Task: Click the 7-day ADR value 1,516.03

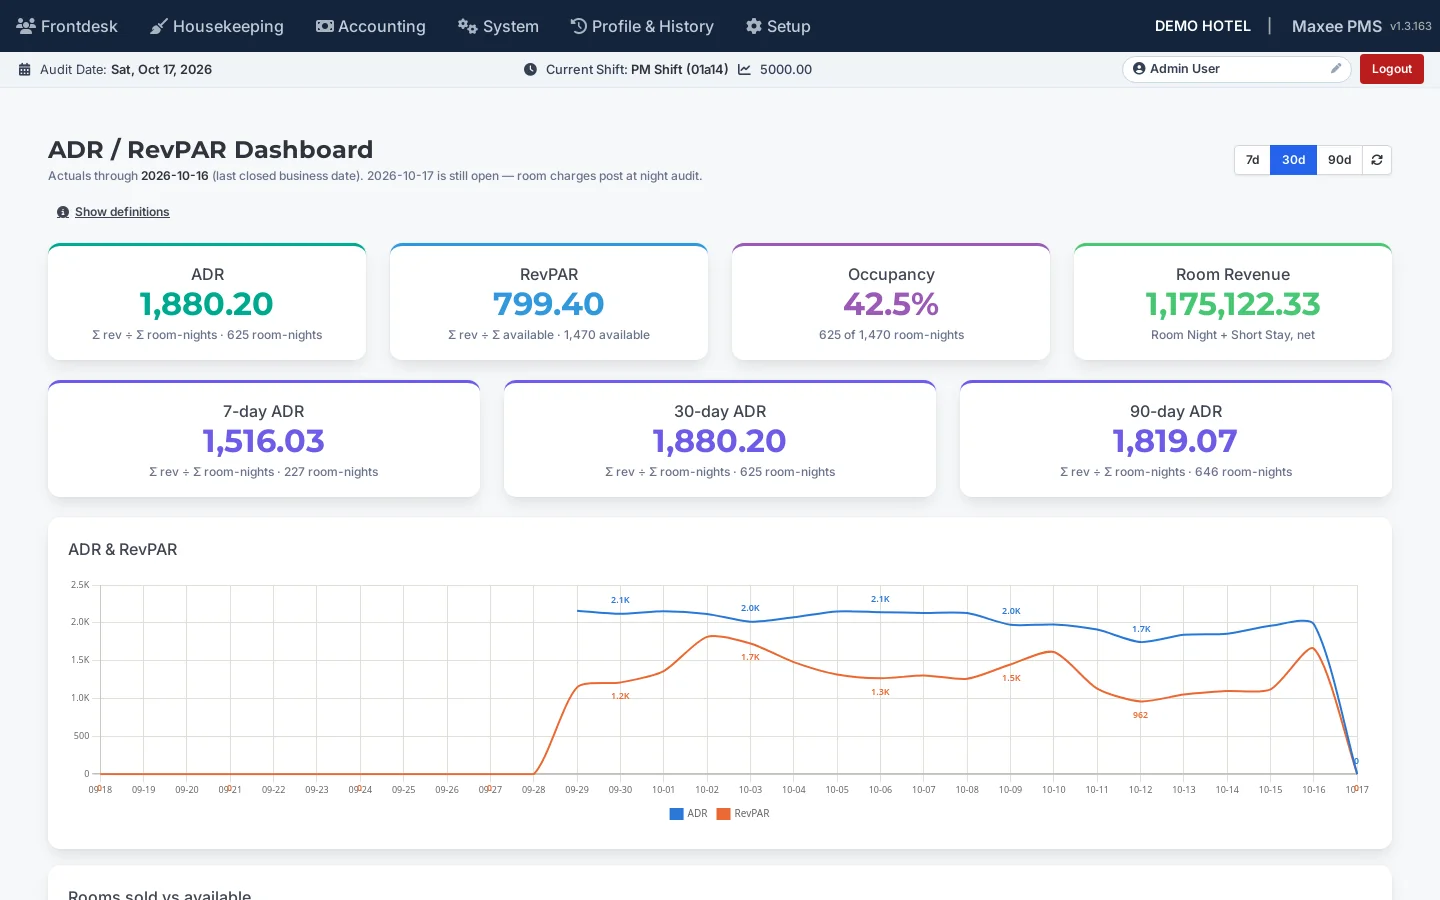Action: [x=264, y=441]
